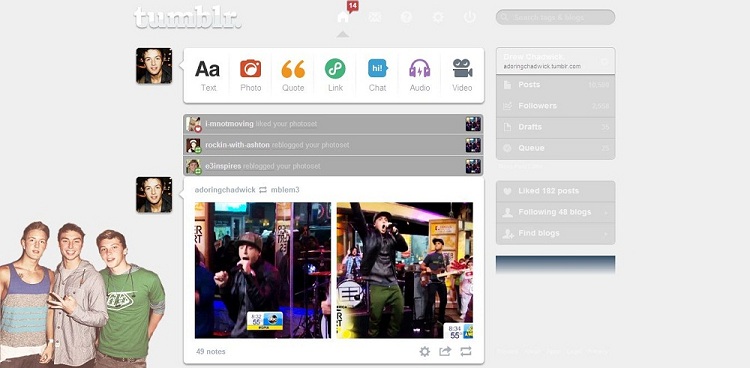The height and width of the screenshot is (368, 750).
Task: Expand the Find blogs arrow
Action: coord(606,234)
